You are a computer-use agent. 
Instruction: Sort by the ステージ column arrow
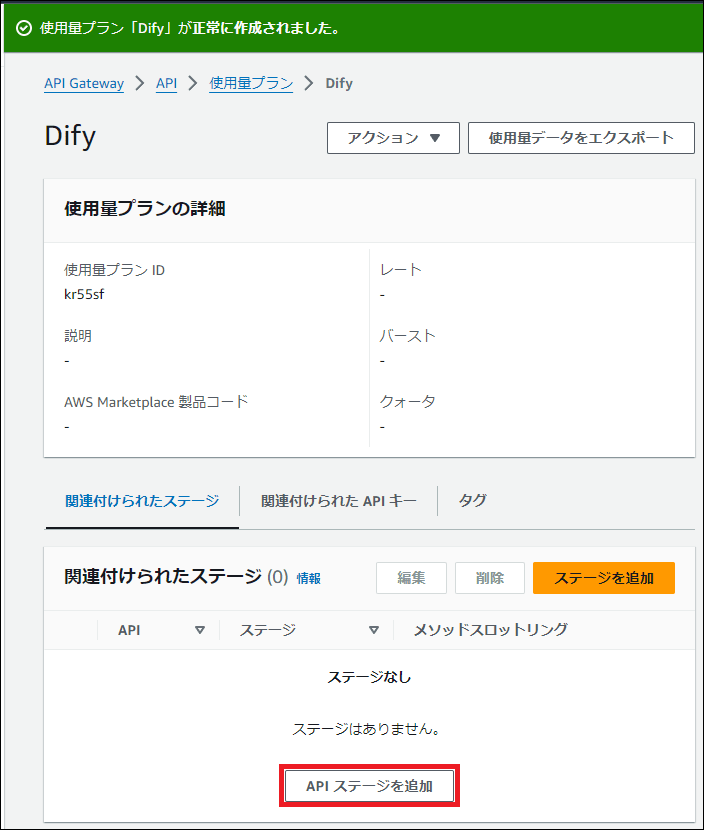[x=374, y=630]
